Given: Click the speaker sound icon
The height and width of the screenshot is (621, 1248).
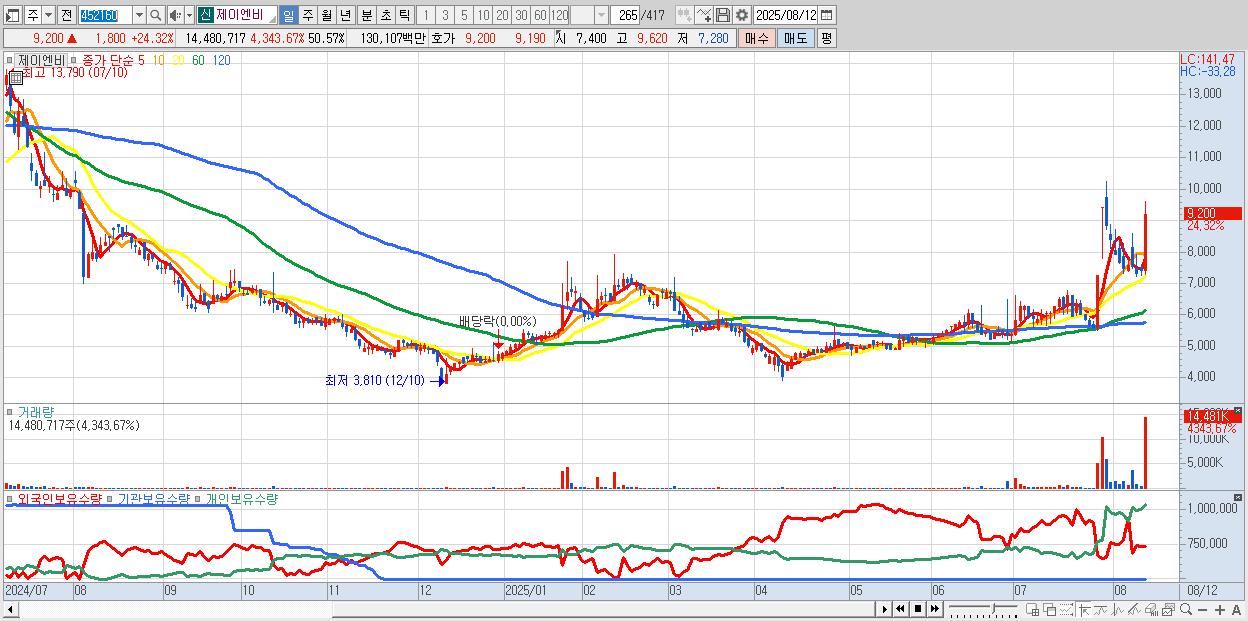Looking at the screenshot, I should click(x=175, y=15).
